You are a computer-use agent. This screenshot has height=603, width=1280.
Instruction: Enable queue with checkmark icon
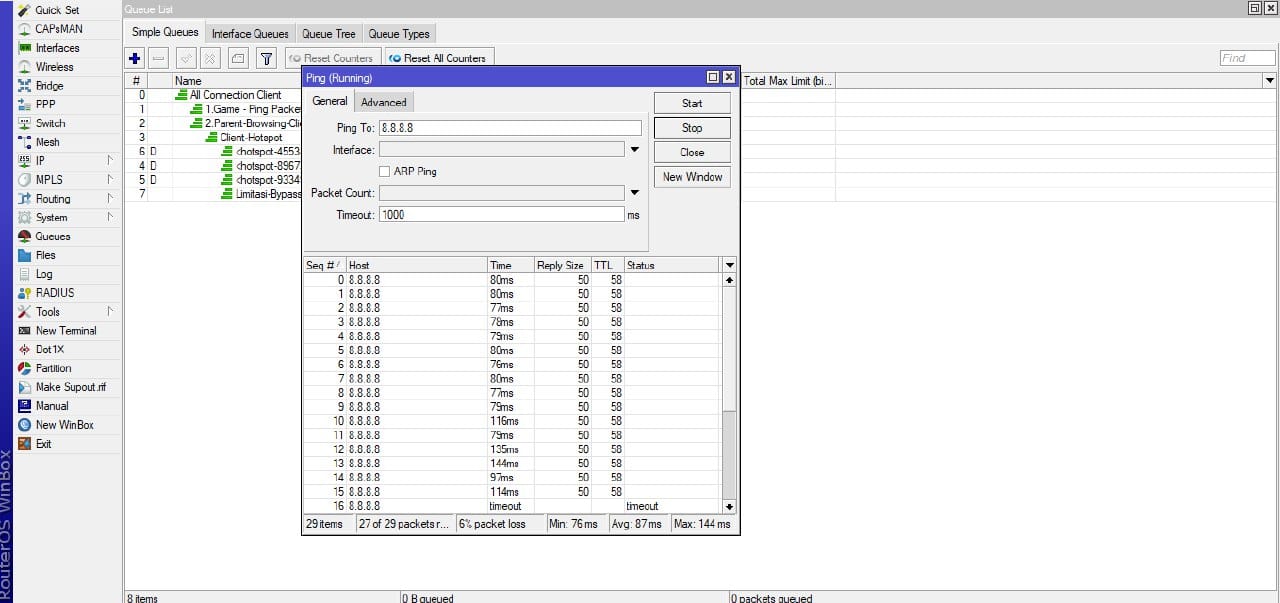click(187, 58)
